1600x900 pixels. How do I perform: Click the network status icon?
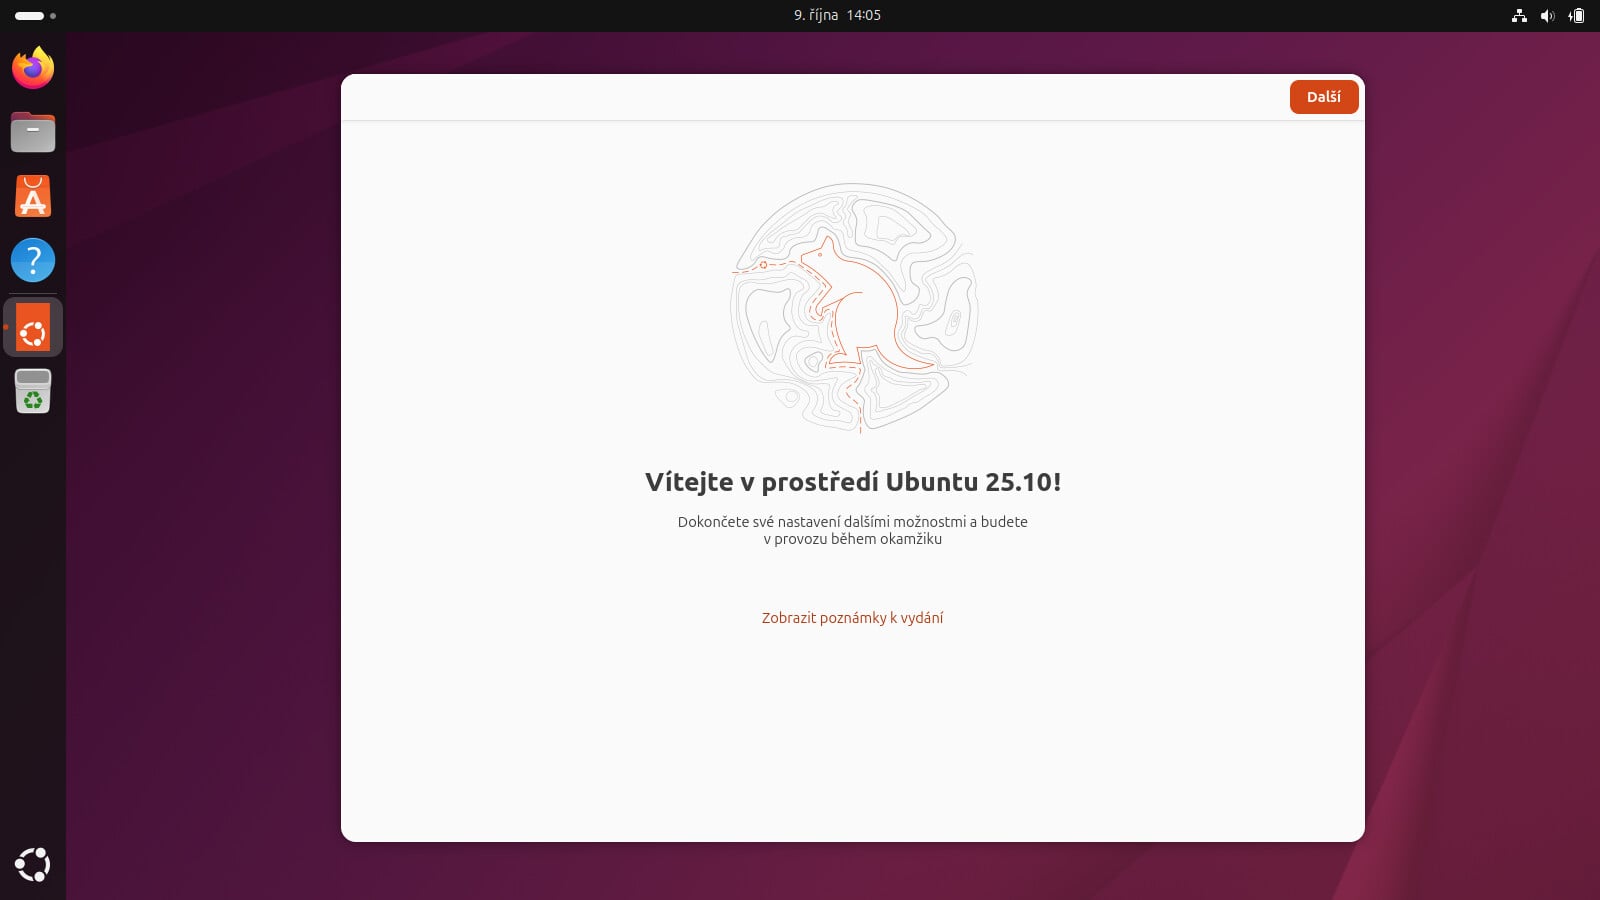pyautogui.click(x=1519, y=15)
